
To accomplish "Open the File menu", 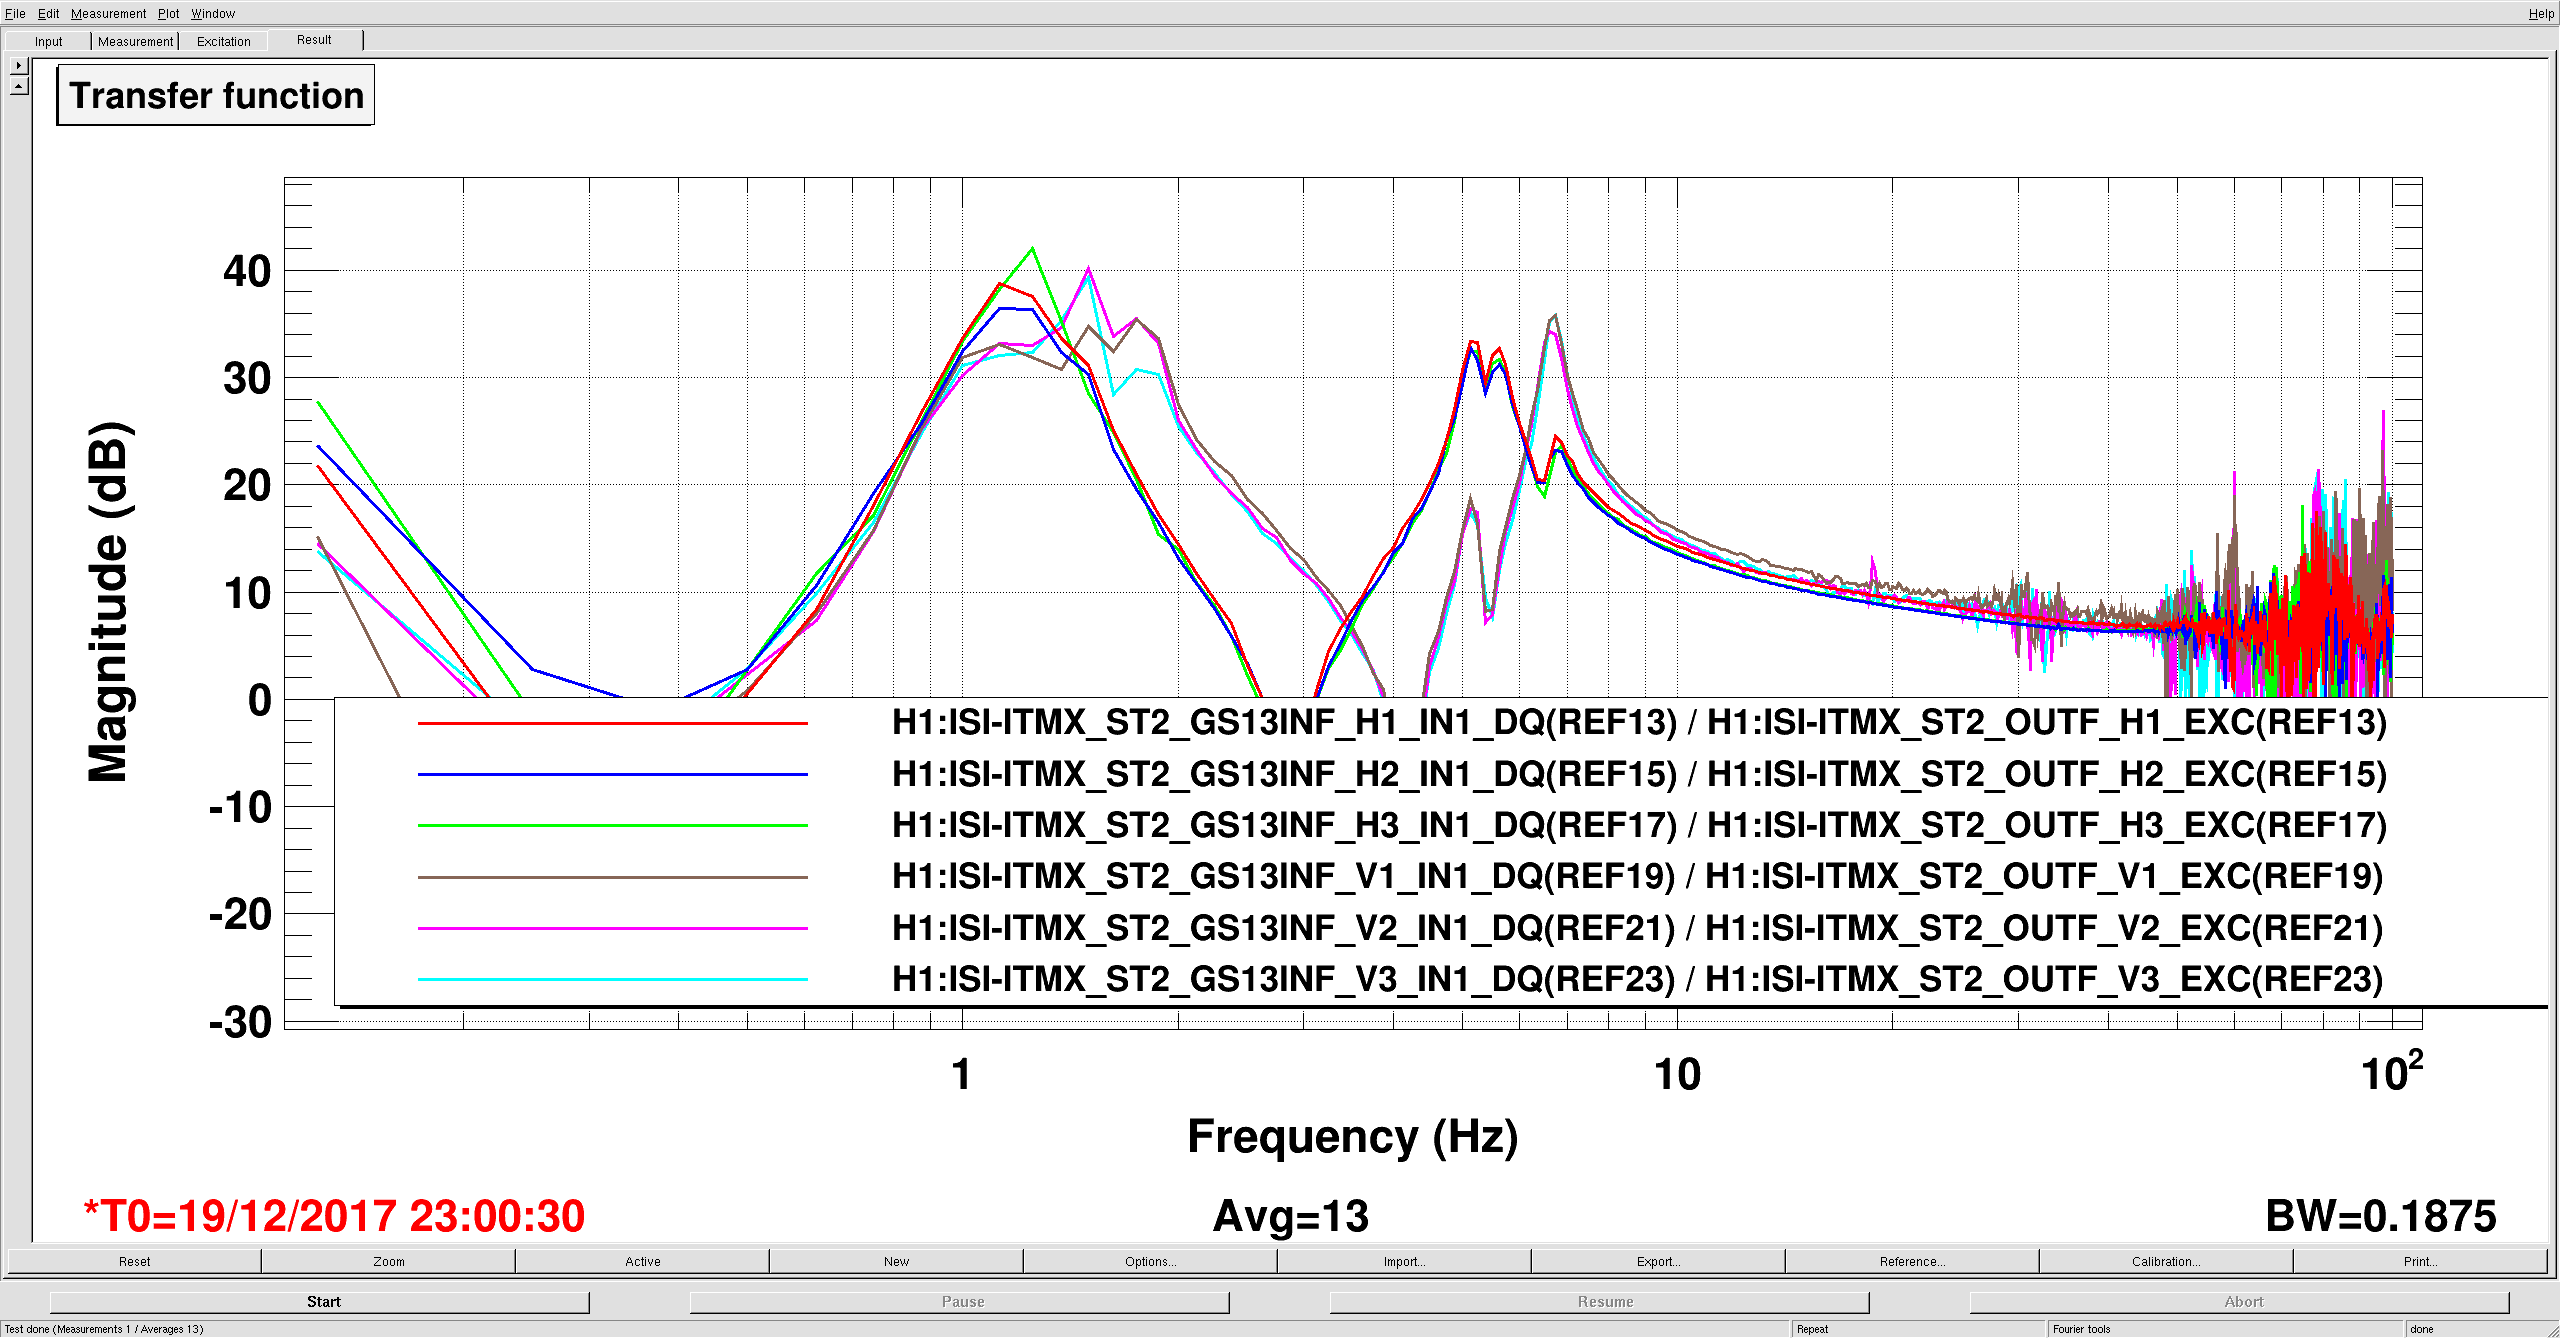I will (15, 13).
